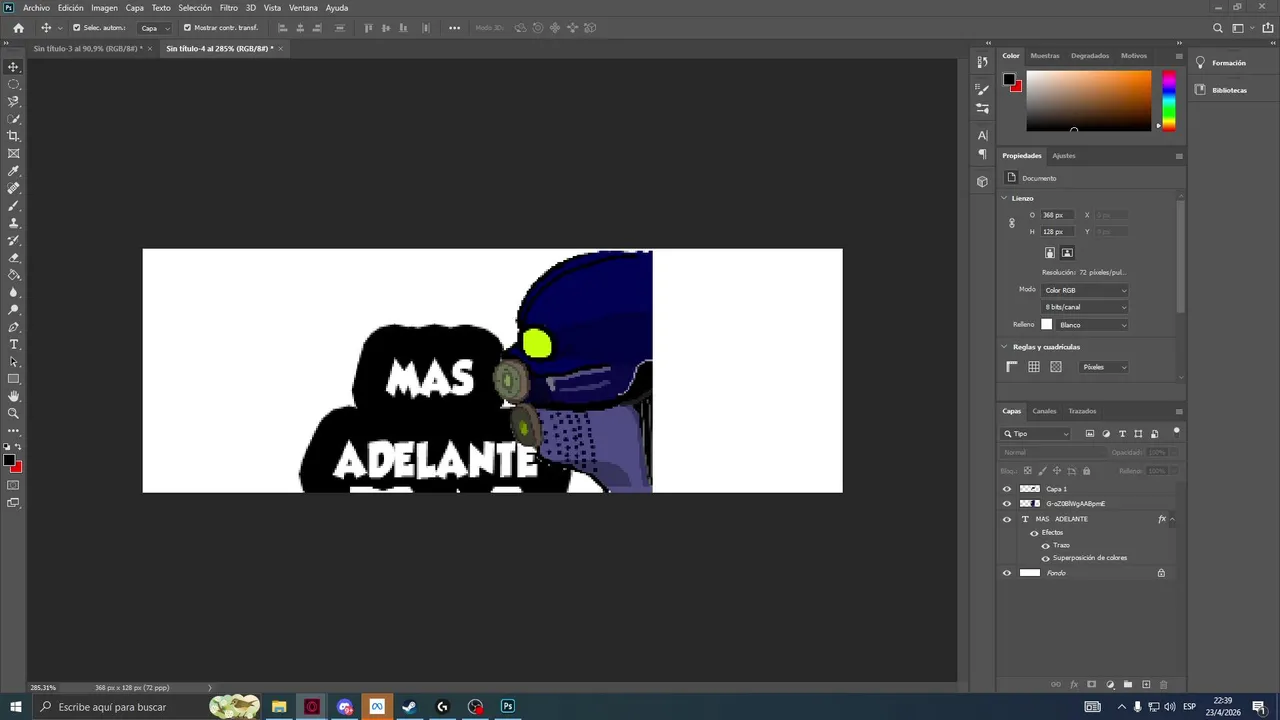Select the Move tool in the toolbox
The width and height of the screenshot is (1280, 720).
[13, 67]
